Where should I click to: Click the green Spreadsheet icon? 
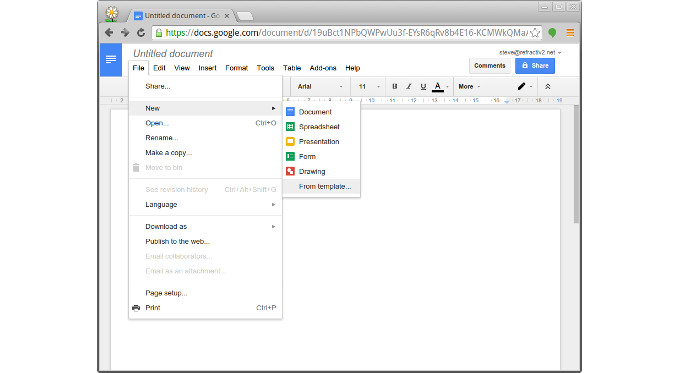click(x=290, y=127)
